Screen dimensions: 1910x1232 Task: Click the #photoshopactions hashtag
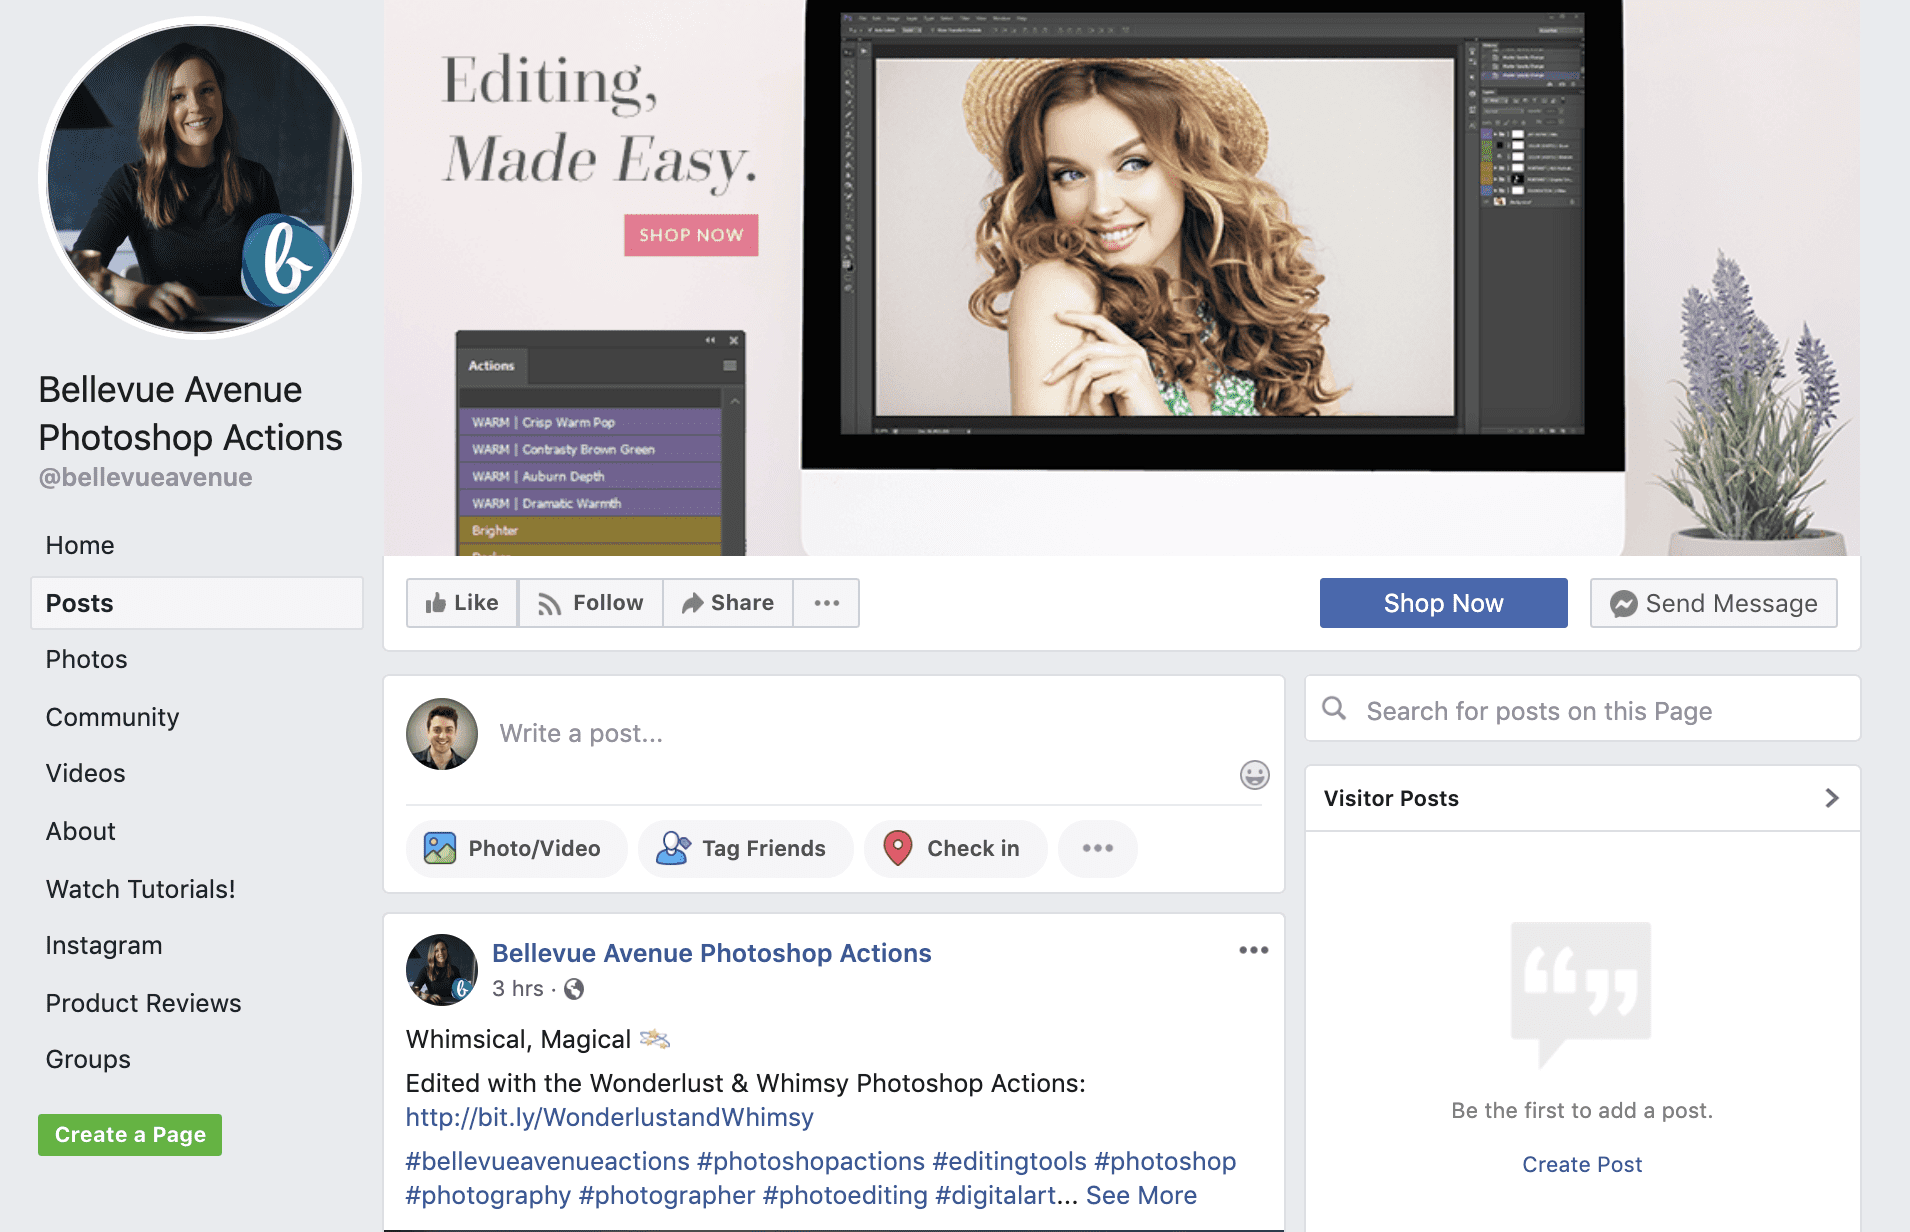click(x=810, y=1161)
